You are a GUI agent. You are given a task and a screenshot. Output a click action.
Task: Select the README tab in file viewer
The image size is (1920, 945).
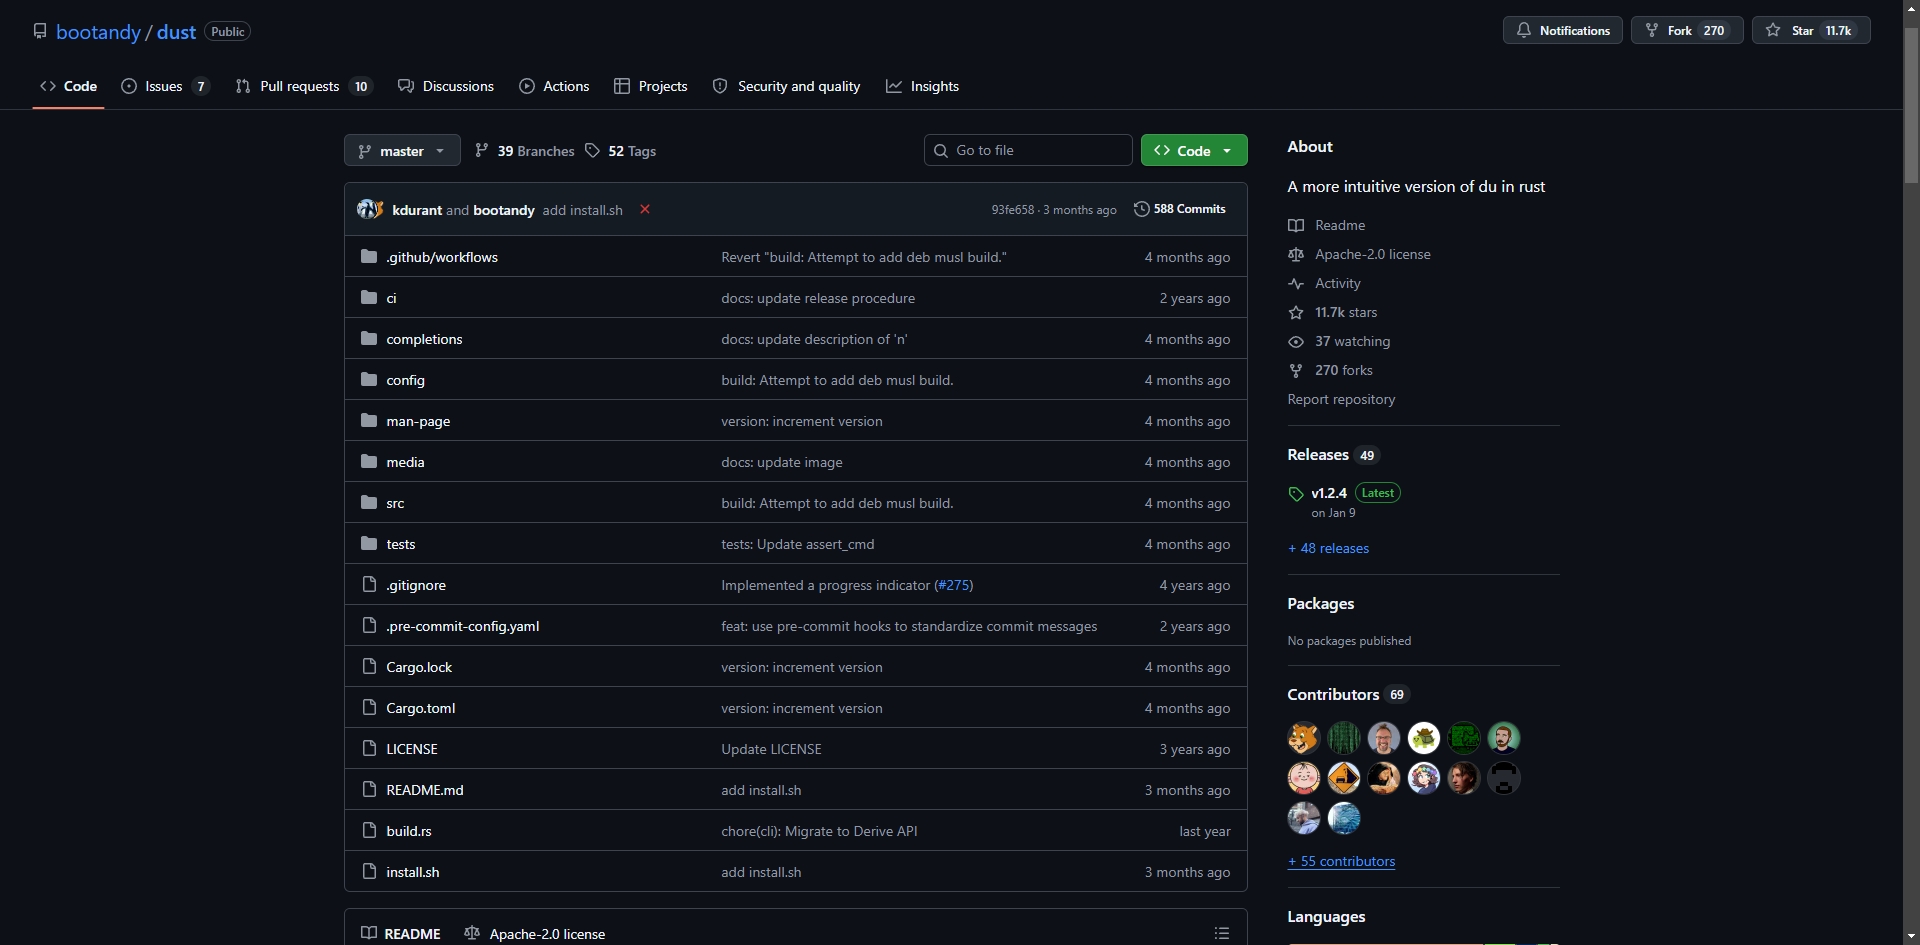tap(401, 933)
